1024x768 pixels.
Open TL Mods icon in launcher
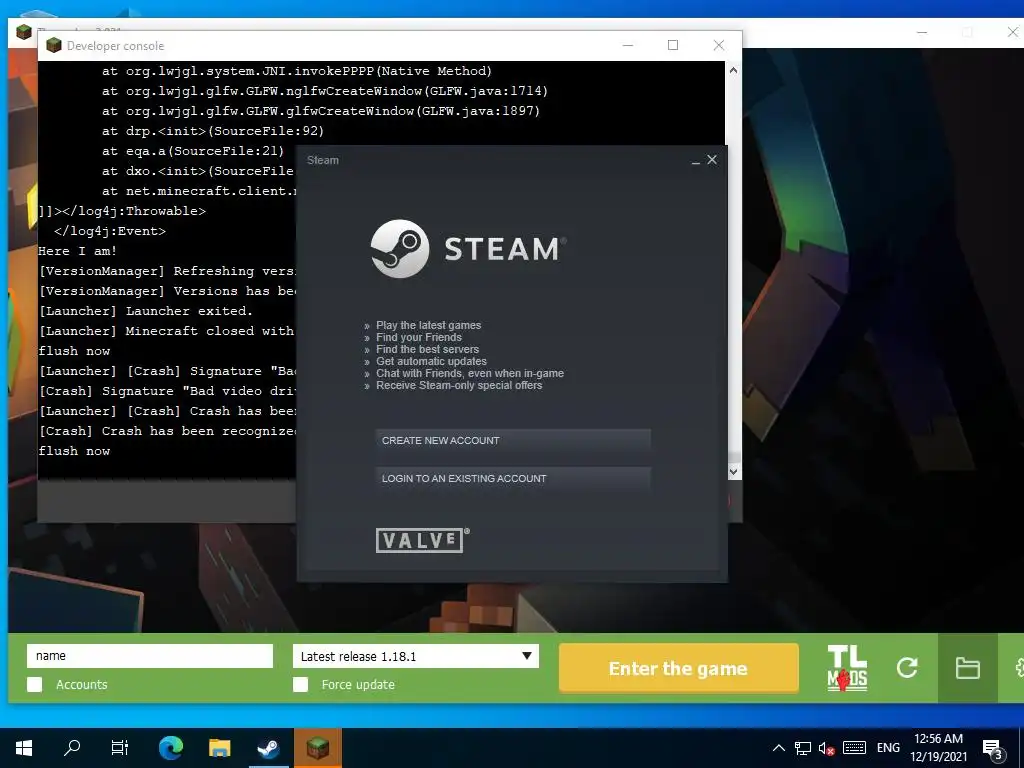point(847,668)
